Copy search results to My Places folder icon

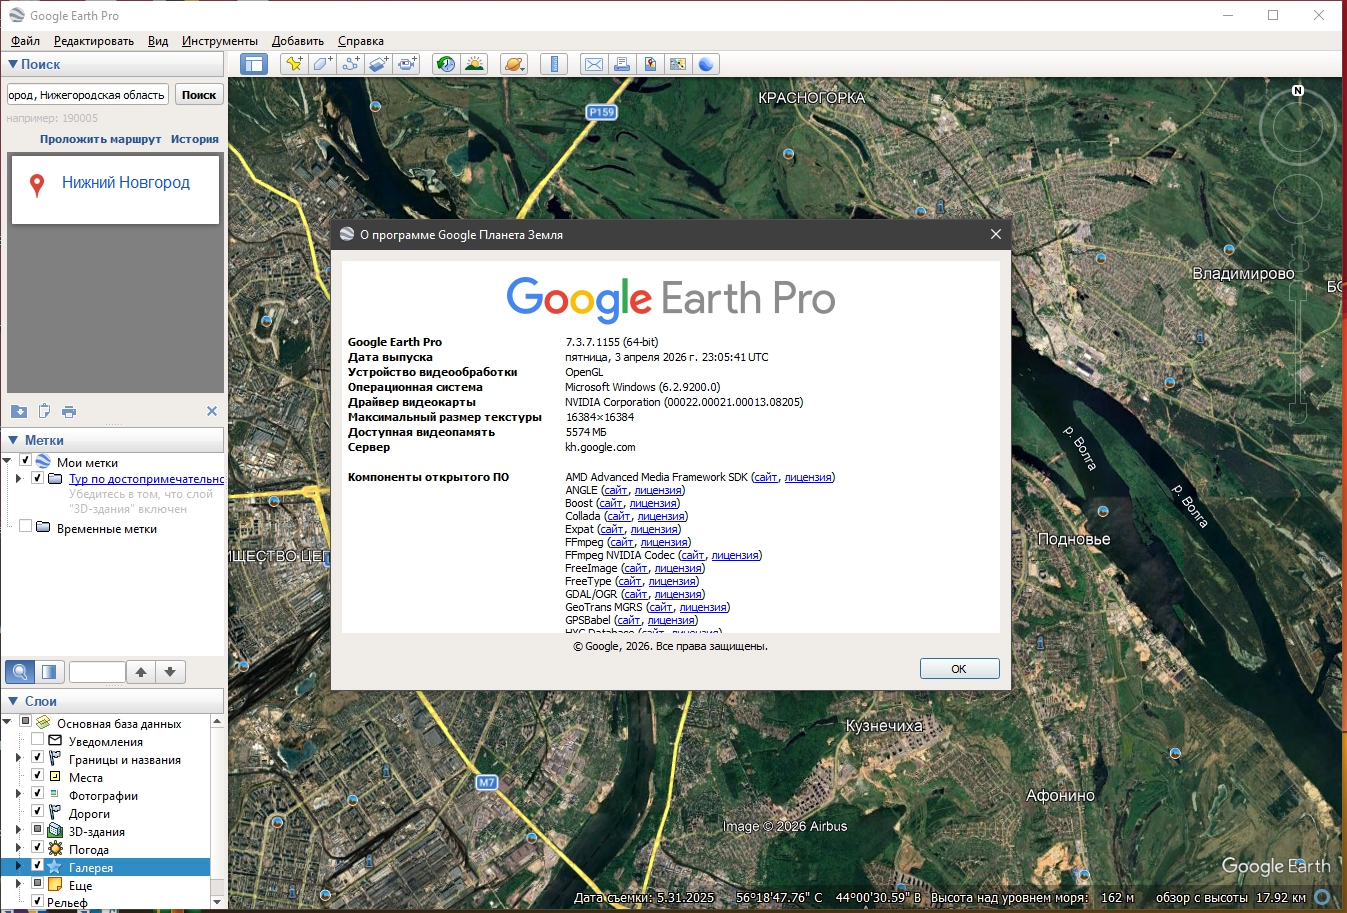pos(19,411)
